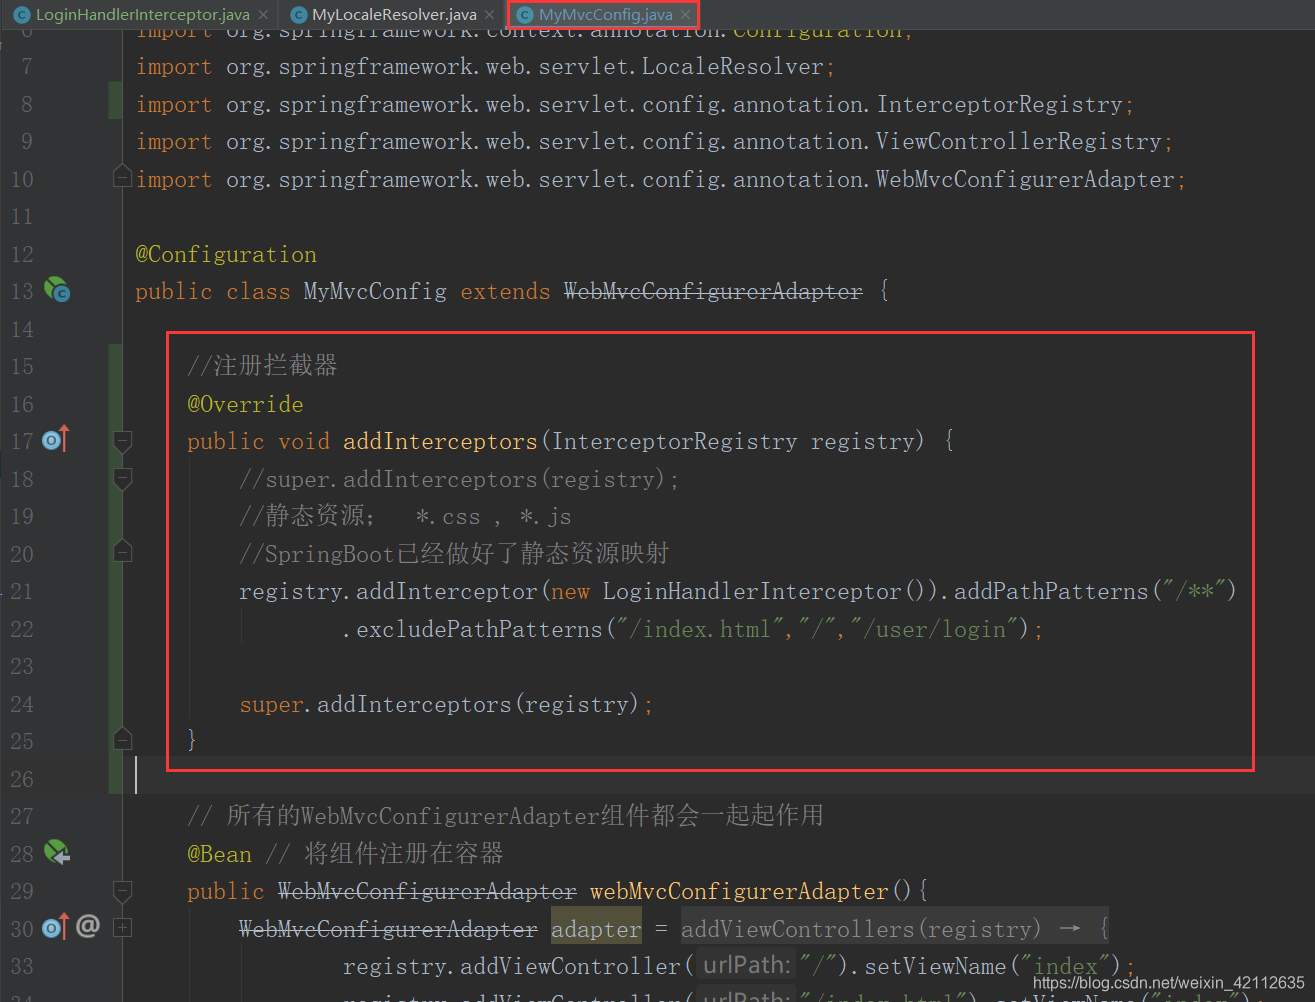This screenshot has height=1002, width=1315.
Task: Click line number 21 in the gutter
Action: (x=22, y=591)
